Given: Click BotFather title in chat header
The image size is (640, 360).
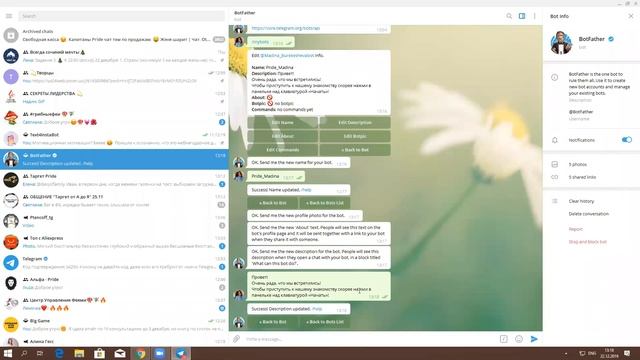Looking at the screenshot, I should pos(244,13).
